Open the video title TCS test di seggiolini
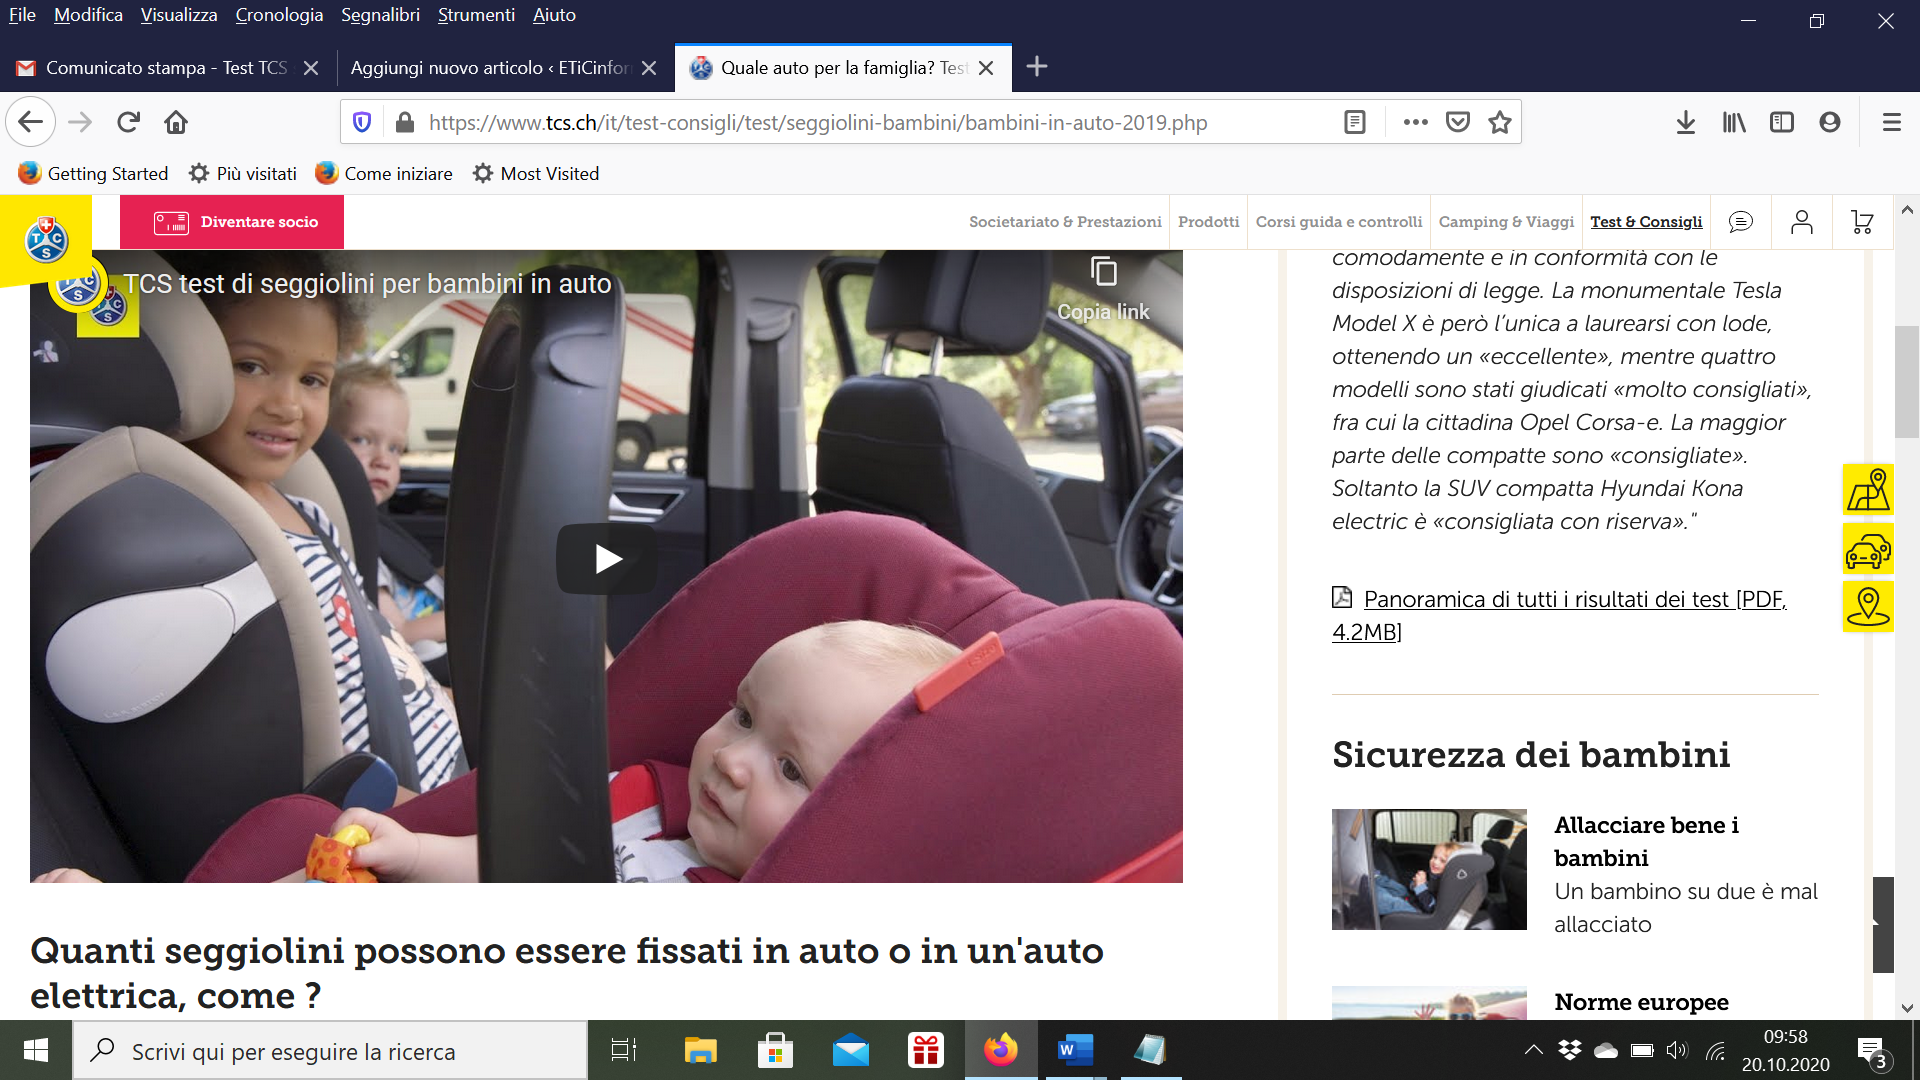The image size is (1920, 1080). [x=367, y=284]
